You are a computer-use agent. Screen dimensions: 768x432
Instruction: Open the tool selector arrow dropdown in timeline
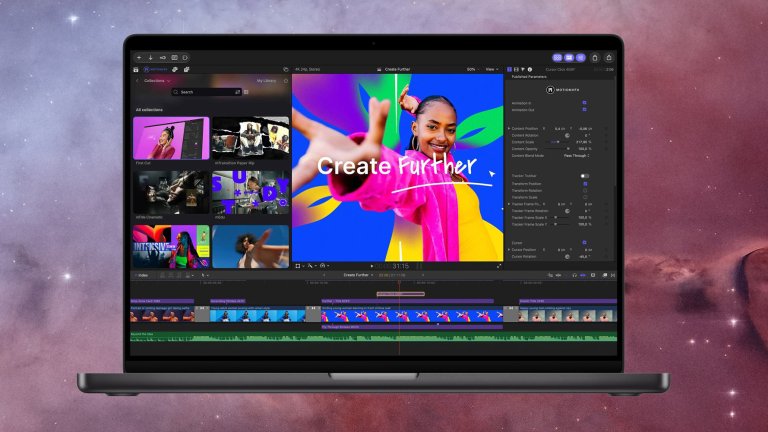point(204,275)
